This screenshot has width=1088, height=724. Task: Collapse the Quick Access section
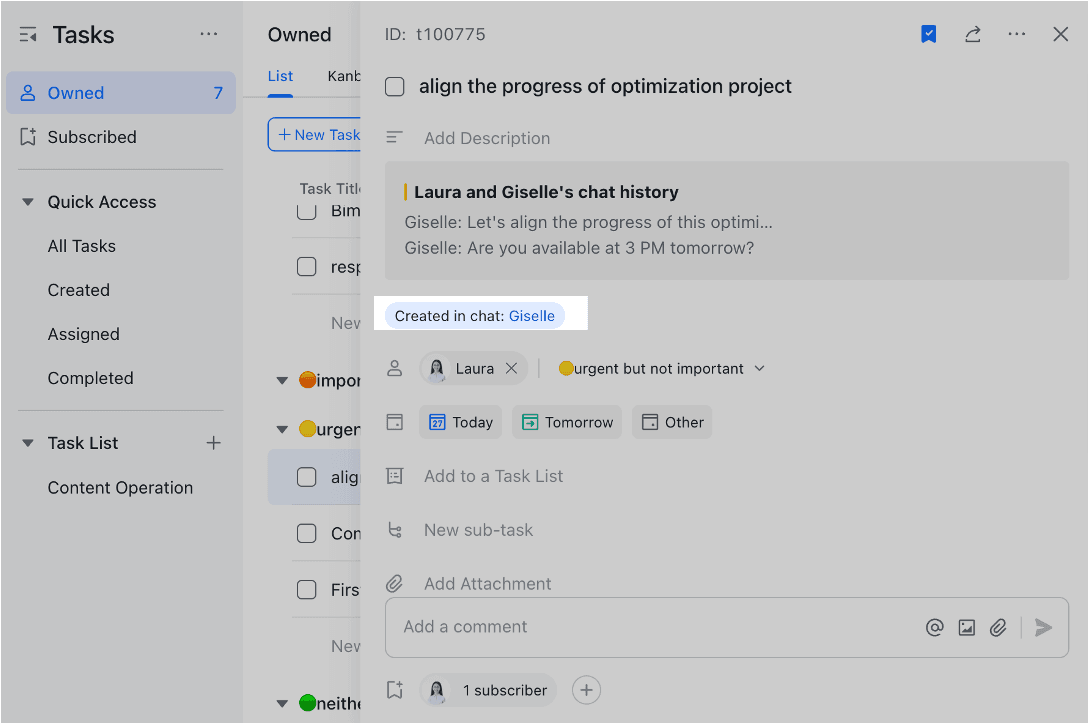pos(27,201)
